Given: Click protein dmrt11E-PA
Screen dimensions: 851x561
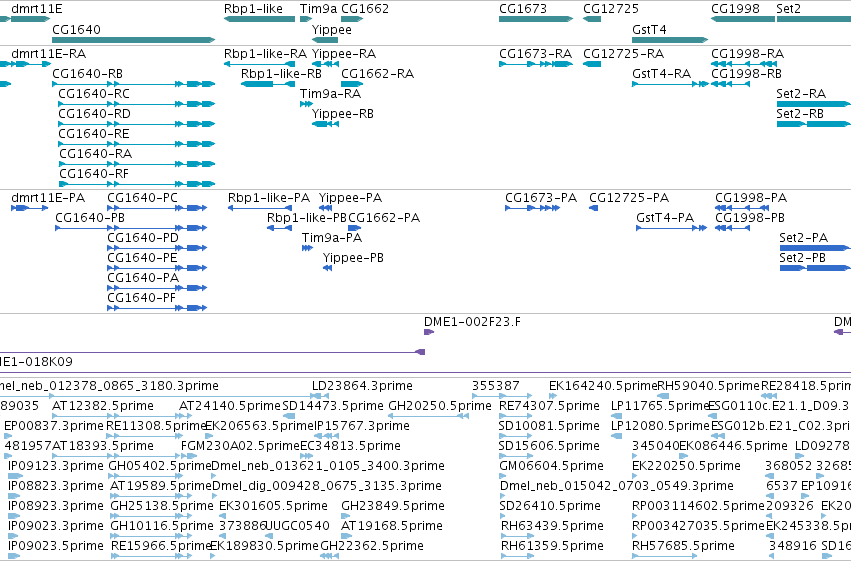Looking at the screenshot, I should click(48, 199).
